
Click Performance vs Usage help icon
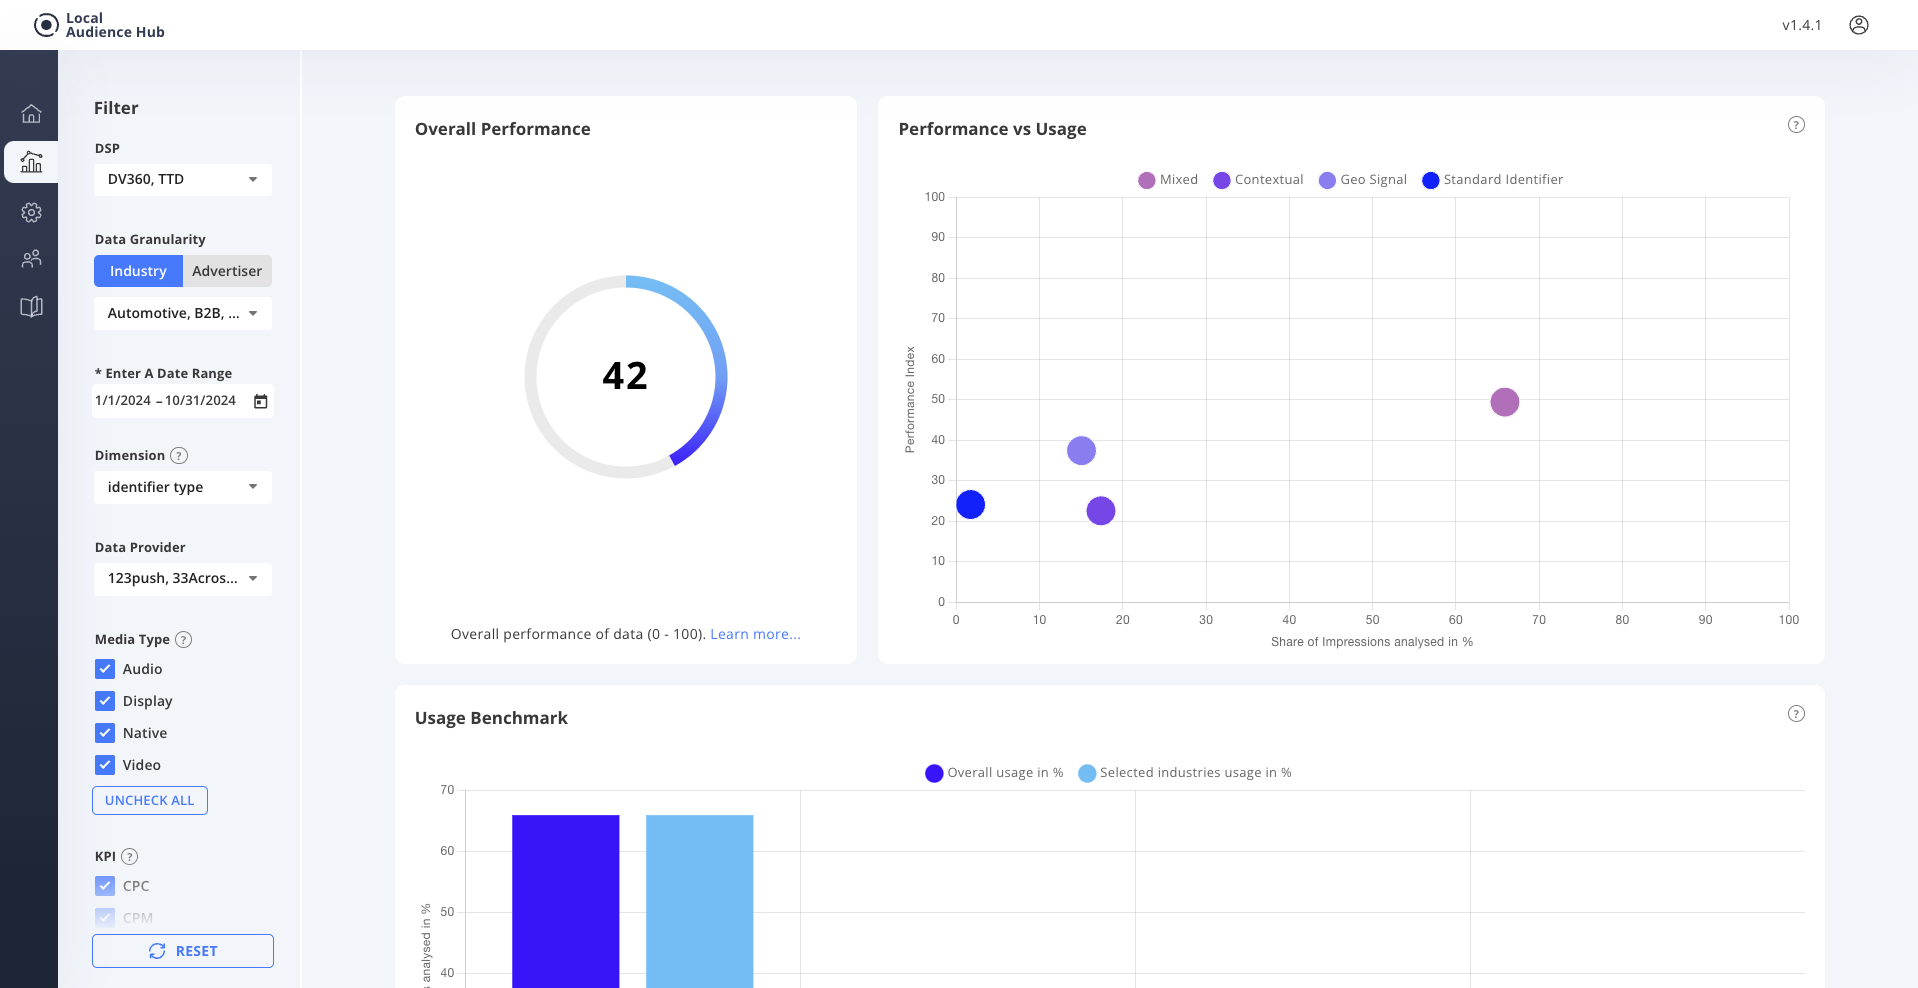pos(1796,125)
